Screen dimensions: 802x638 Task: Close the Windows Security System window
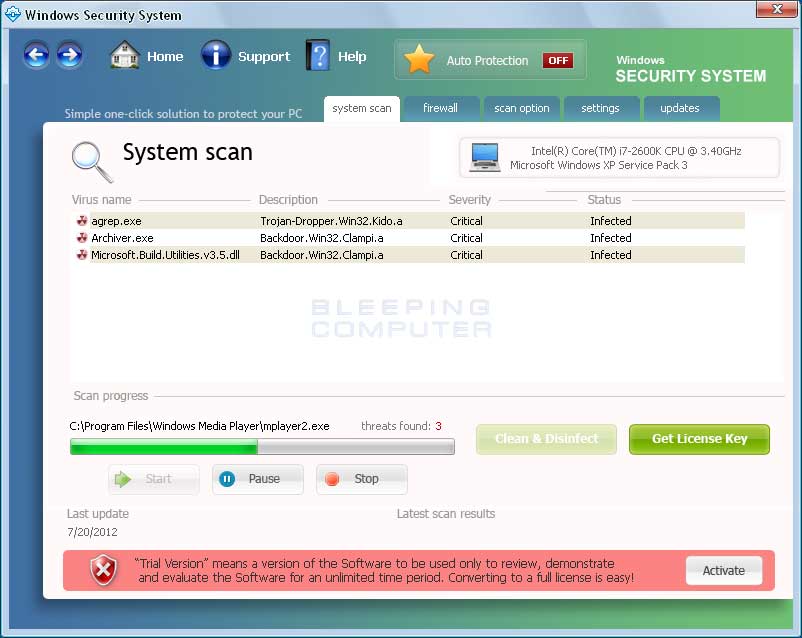[x=776, y=9]
